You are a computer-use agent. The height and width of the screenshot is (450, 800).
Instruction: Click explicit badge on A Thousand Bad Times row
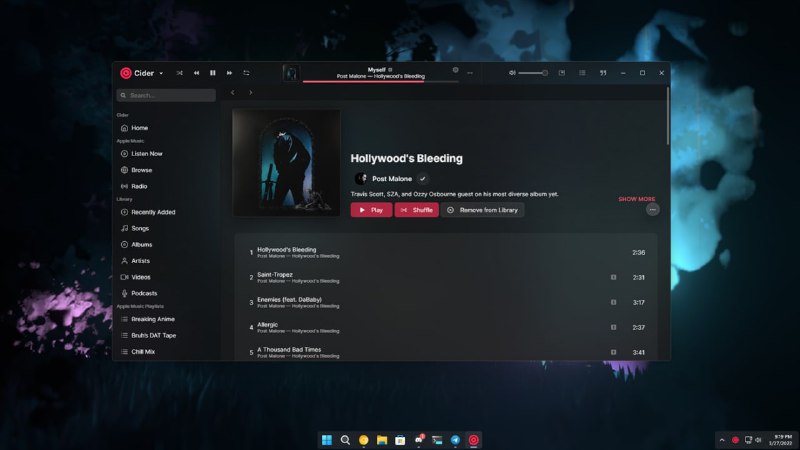pyautogui.click(x=613, y=352)
